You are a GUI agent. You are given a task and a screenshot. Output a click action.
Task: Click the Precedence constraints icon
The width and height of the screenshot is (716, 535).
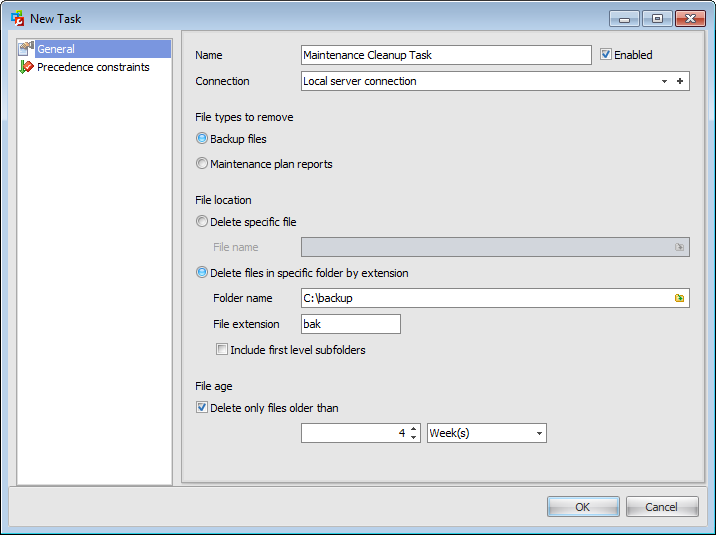pos(26,67)
